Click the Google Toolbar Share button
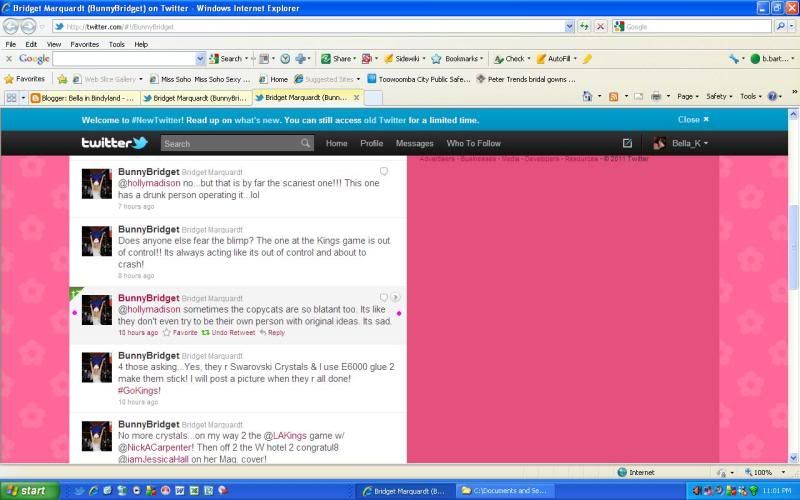This screenshot has width=800, height=500. pos(336,59)
